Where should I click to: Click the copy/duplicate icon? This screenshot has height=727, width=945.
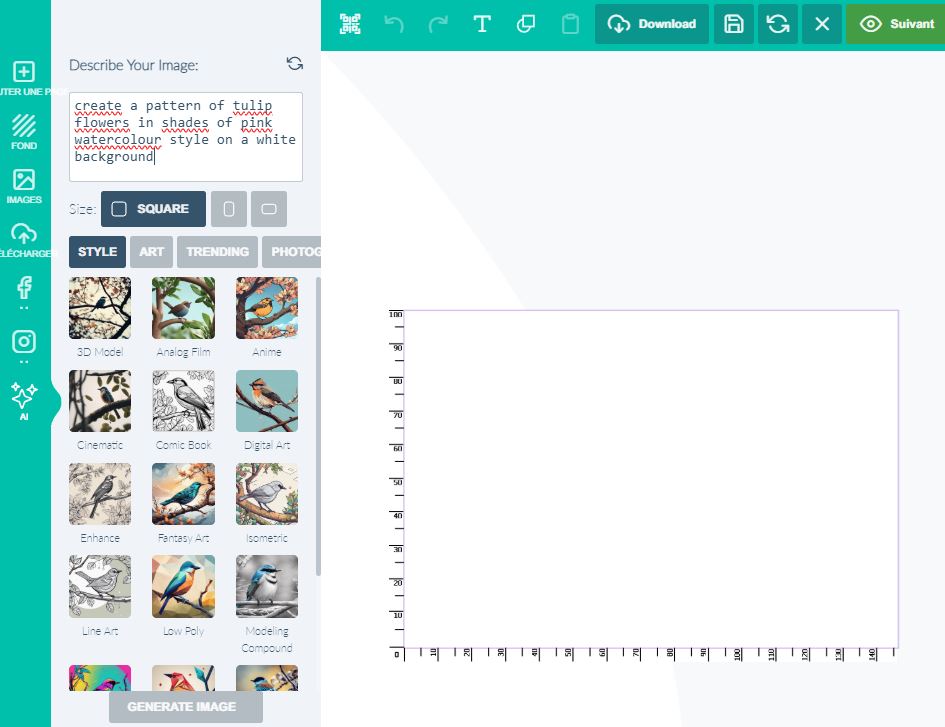tap(526, 24)
